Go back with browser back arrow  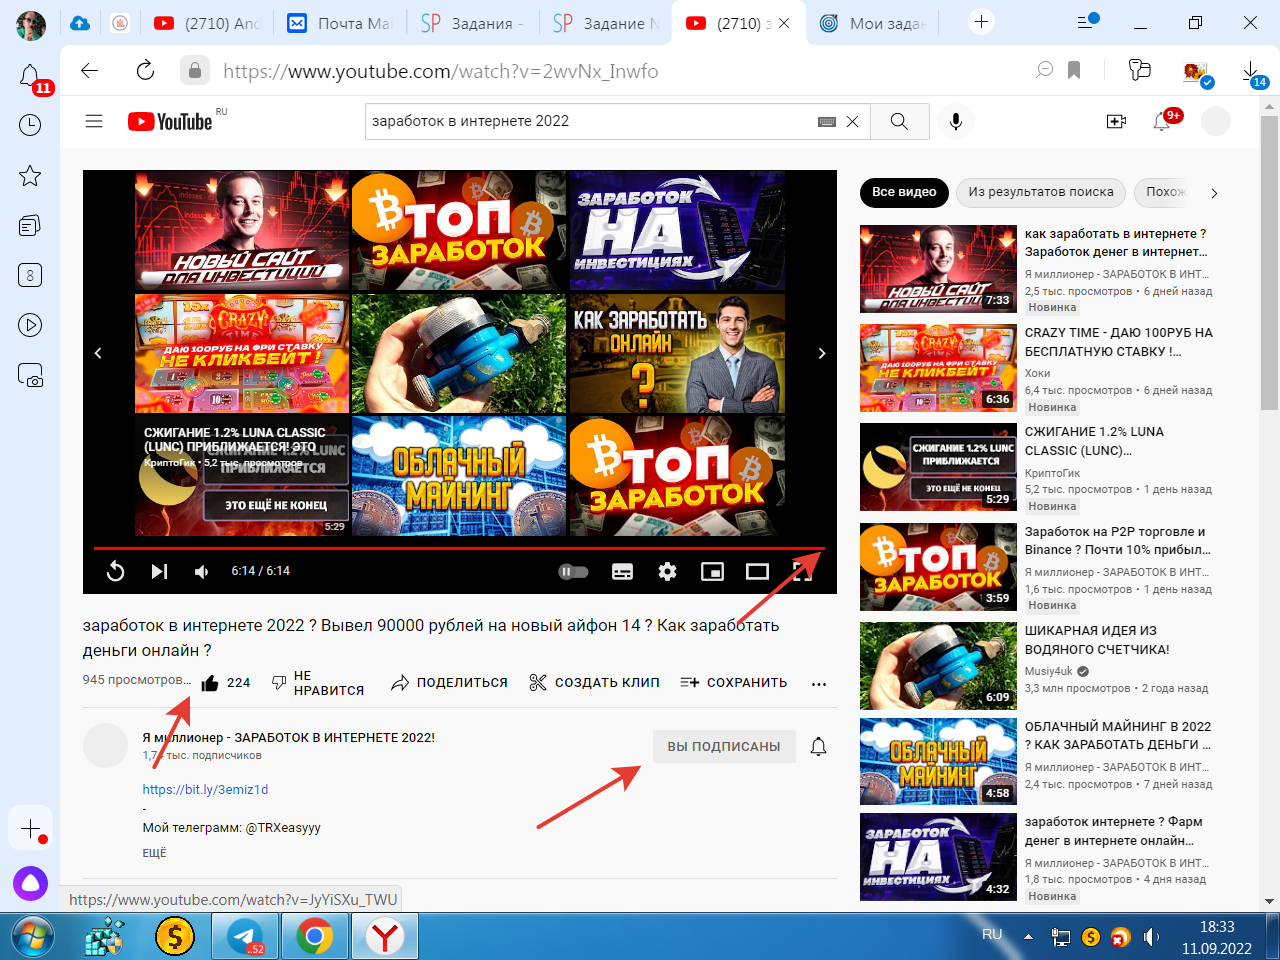point(90,70)
